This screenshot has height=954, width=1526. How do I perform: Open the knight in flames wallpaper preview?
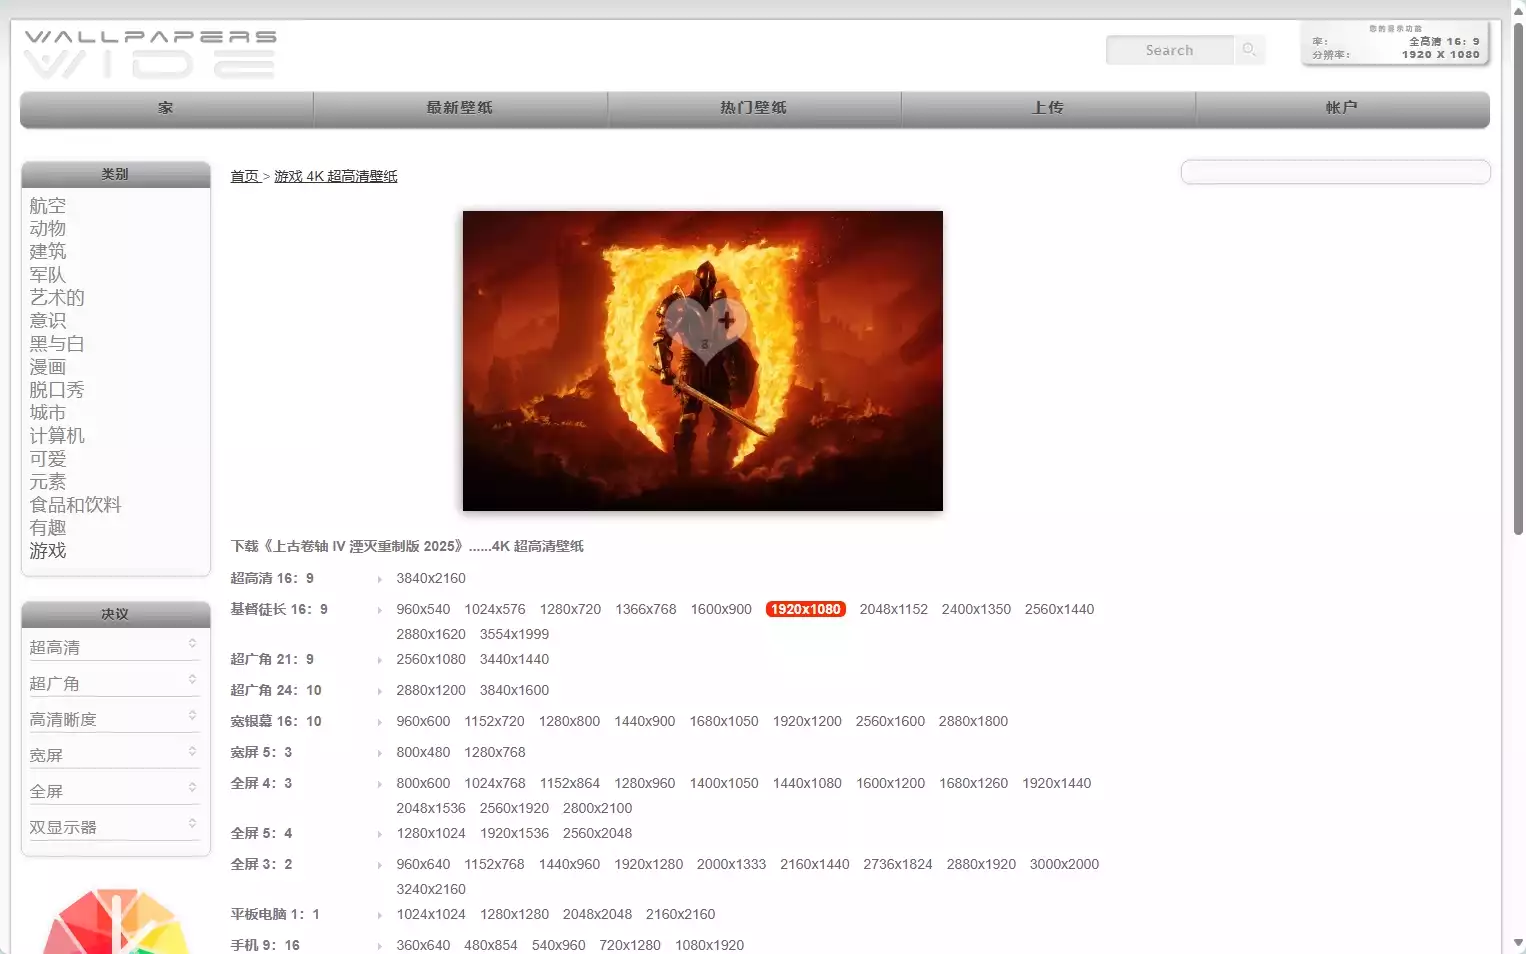tap(703, 361)
